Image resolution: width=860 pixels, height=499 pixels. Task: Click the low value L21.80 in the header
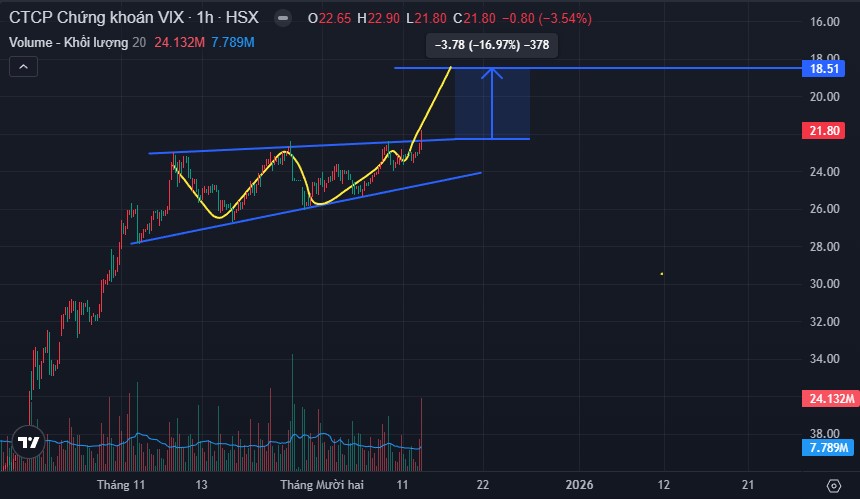[426, 18]
